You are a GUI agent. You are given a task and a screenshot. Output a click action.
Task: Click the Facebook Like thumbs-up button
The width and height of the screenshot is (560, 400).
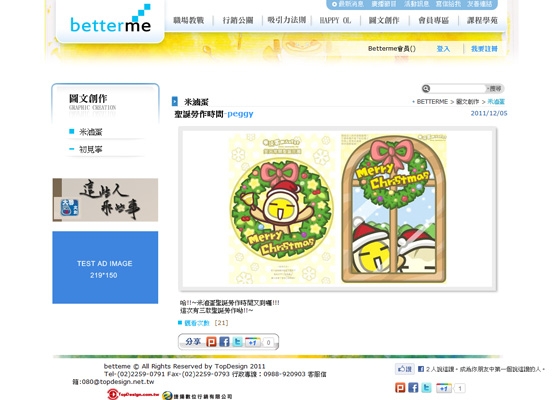(405, 369)
